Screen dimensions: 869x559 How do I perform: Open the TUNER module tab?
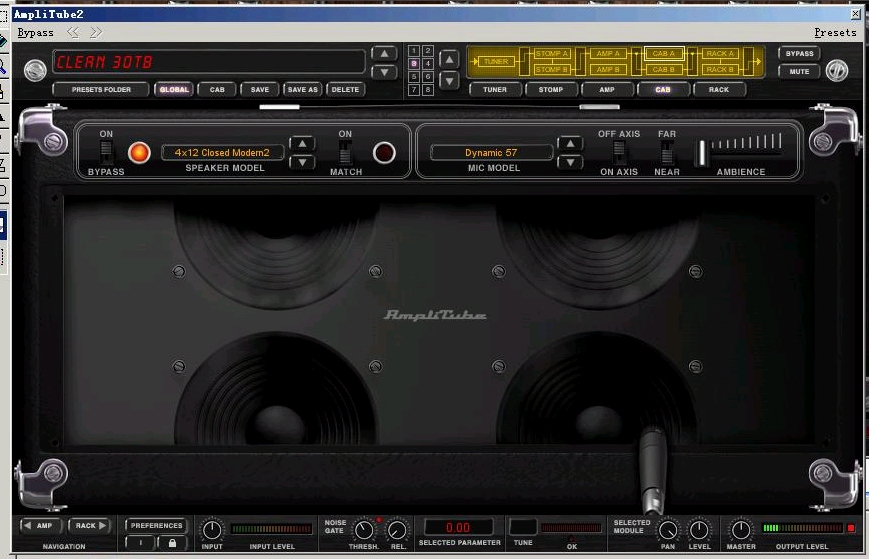(495, 90)
